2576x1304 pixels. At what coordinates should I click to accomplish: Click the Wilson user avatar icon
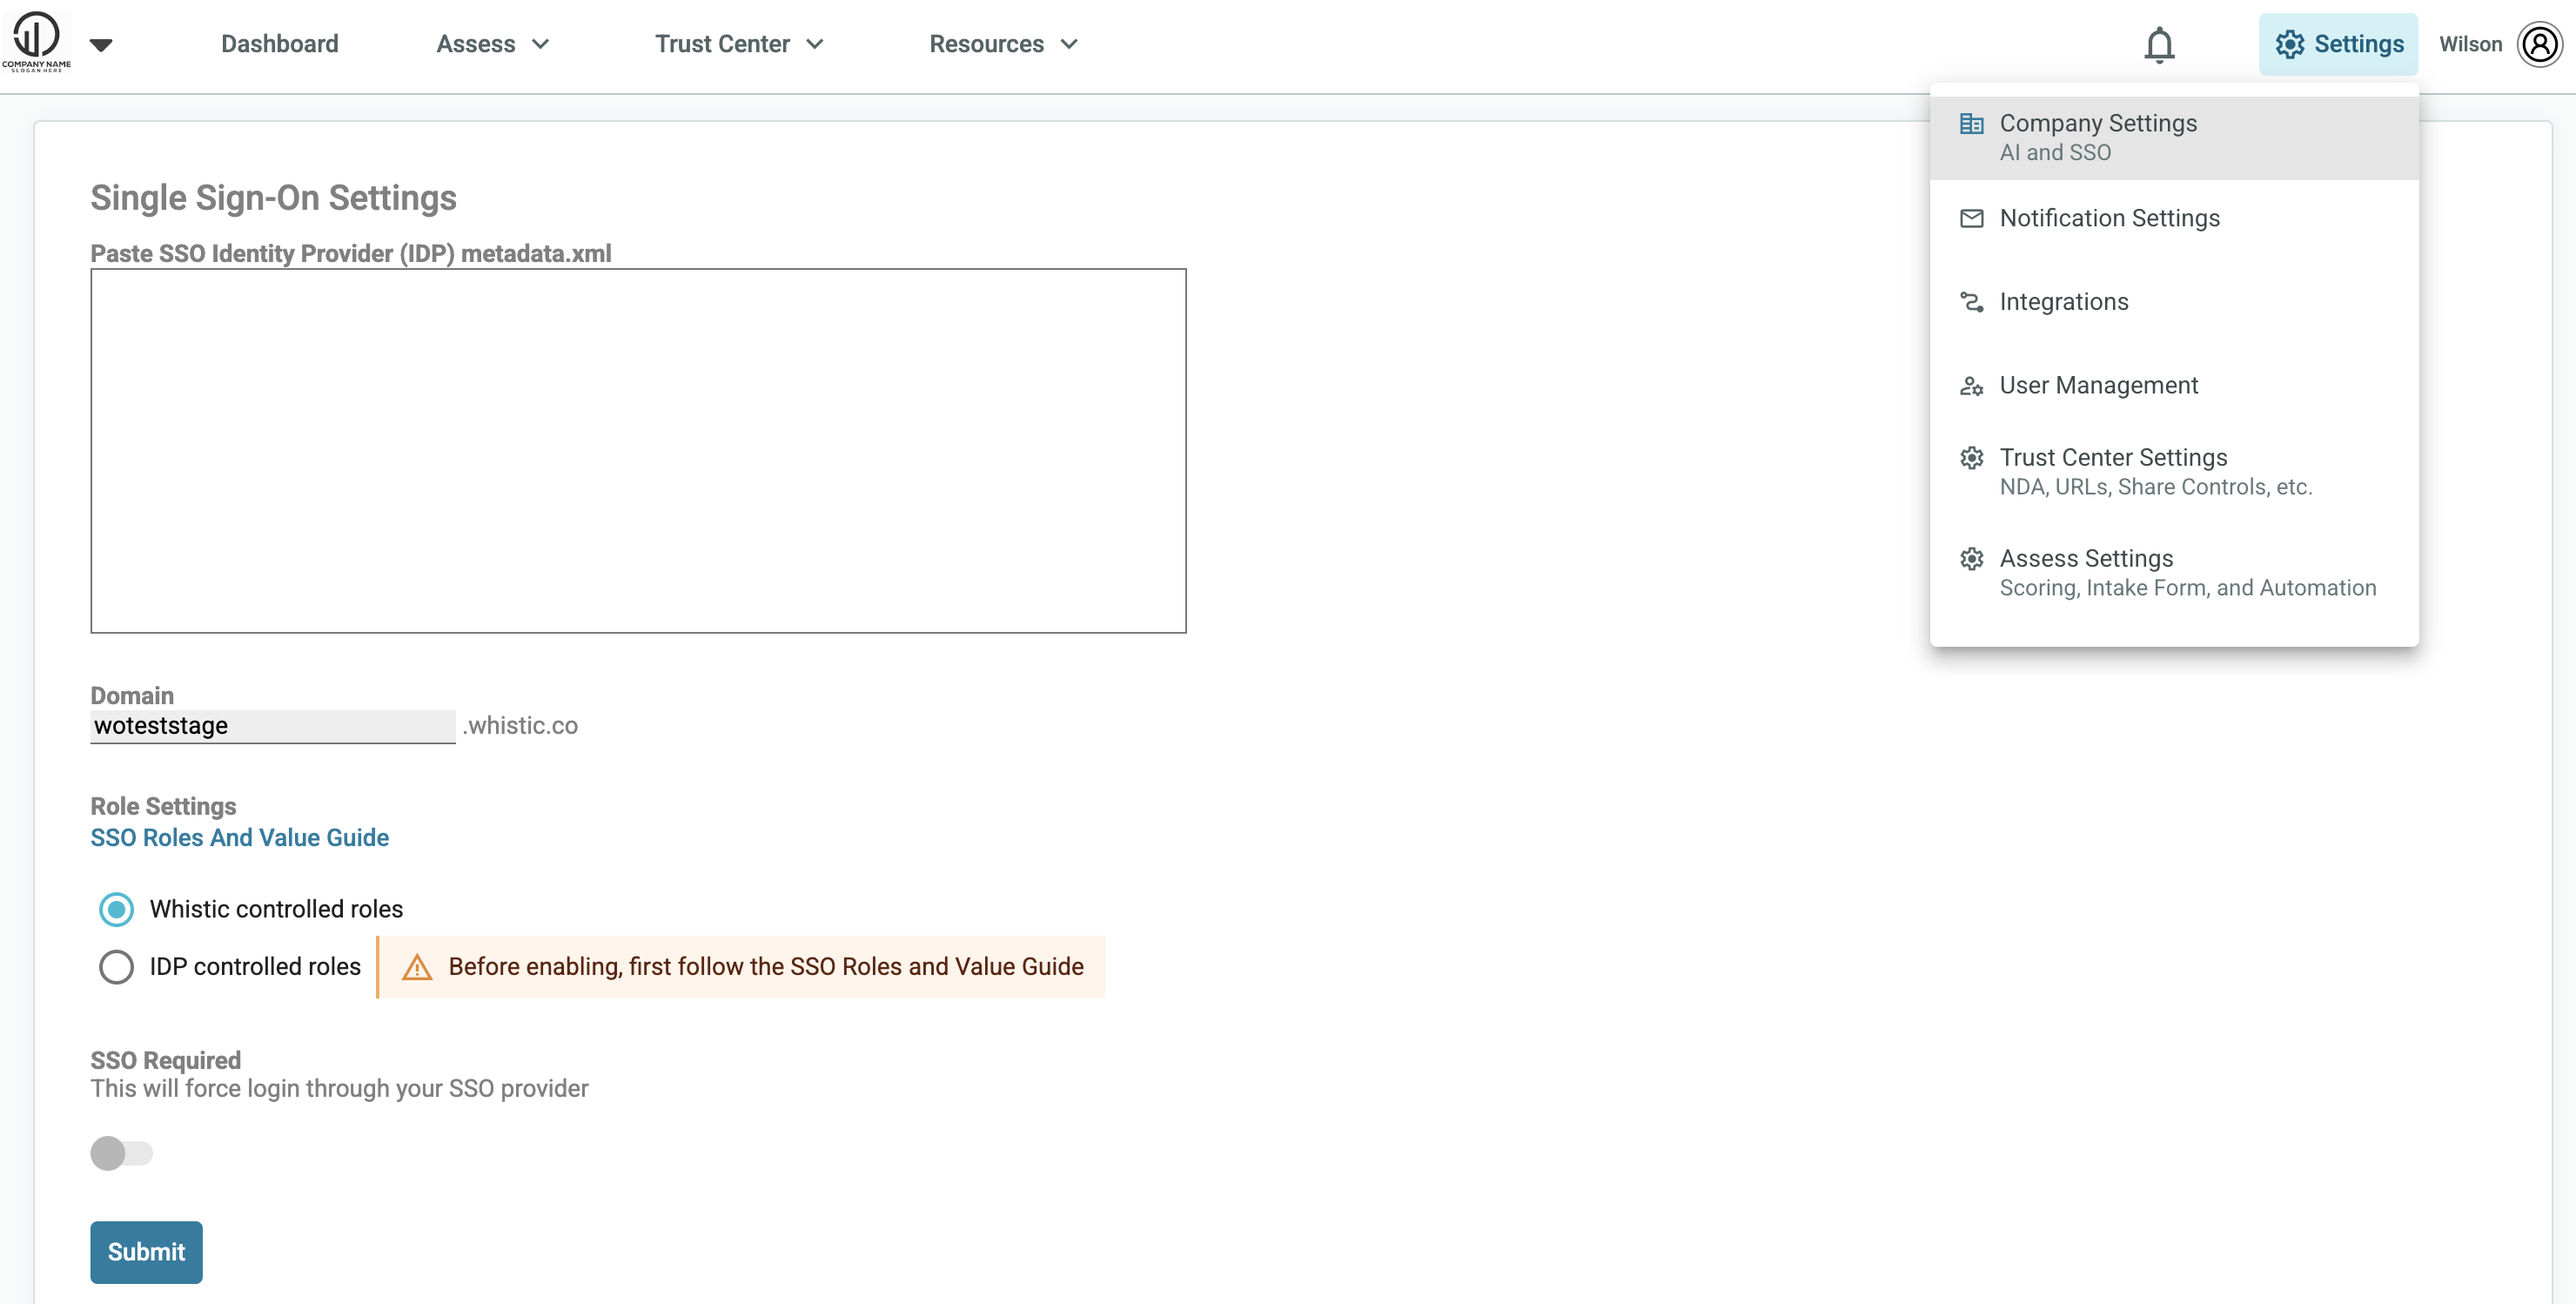tap(2539, 44)
